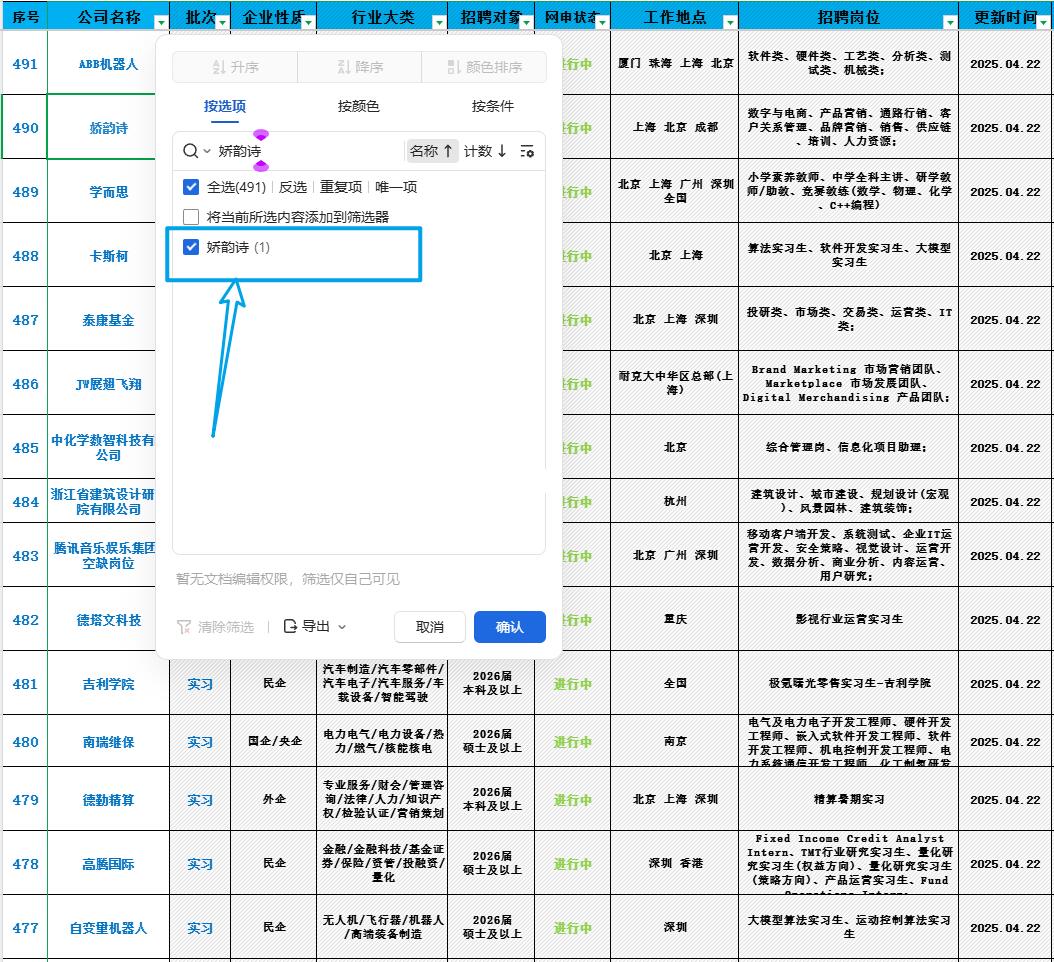Click 实习 link in 吉利学院 row
Screen dimensions: 1054x962
[200, 684]
